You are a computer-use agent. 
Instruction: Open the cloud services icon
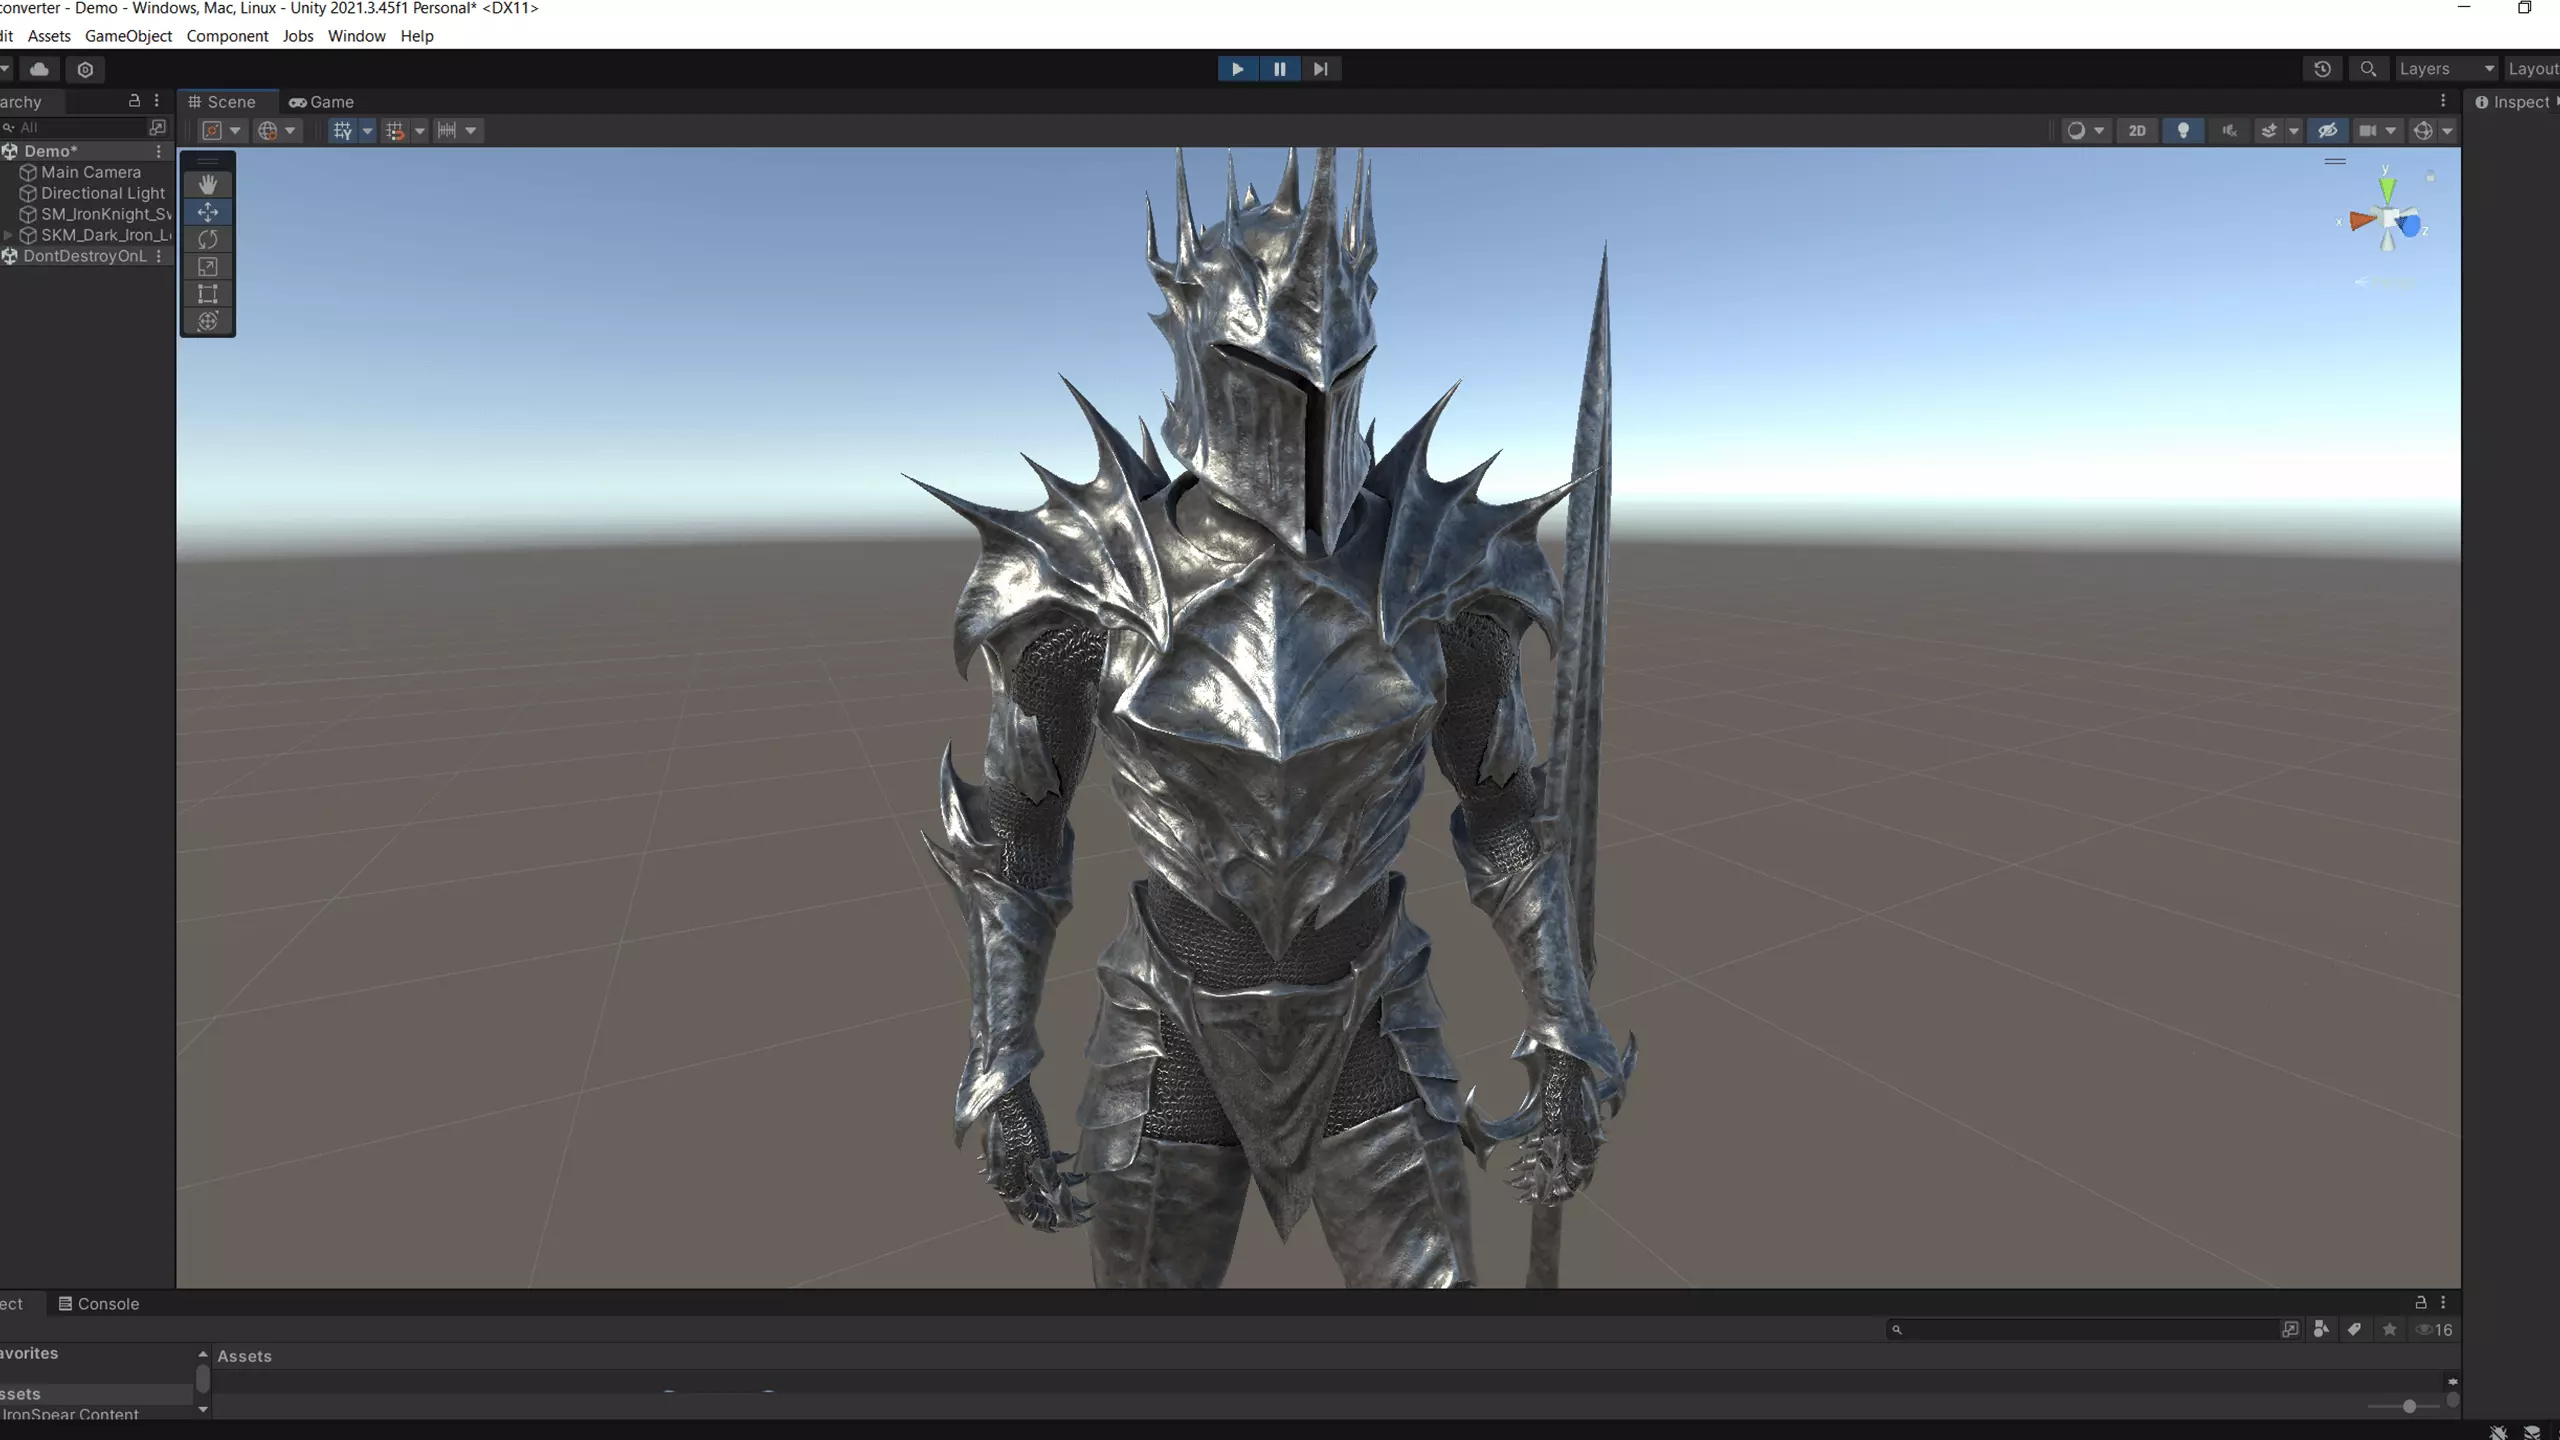pyautogui.click(x=40, y=69)
